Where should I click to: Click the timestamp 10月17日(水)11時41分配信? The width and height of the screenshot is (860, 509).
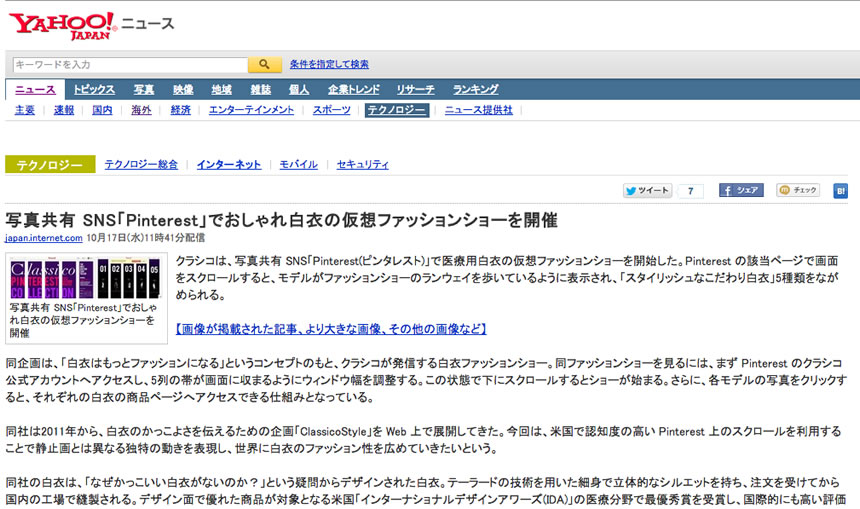click(145, 238)
